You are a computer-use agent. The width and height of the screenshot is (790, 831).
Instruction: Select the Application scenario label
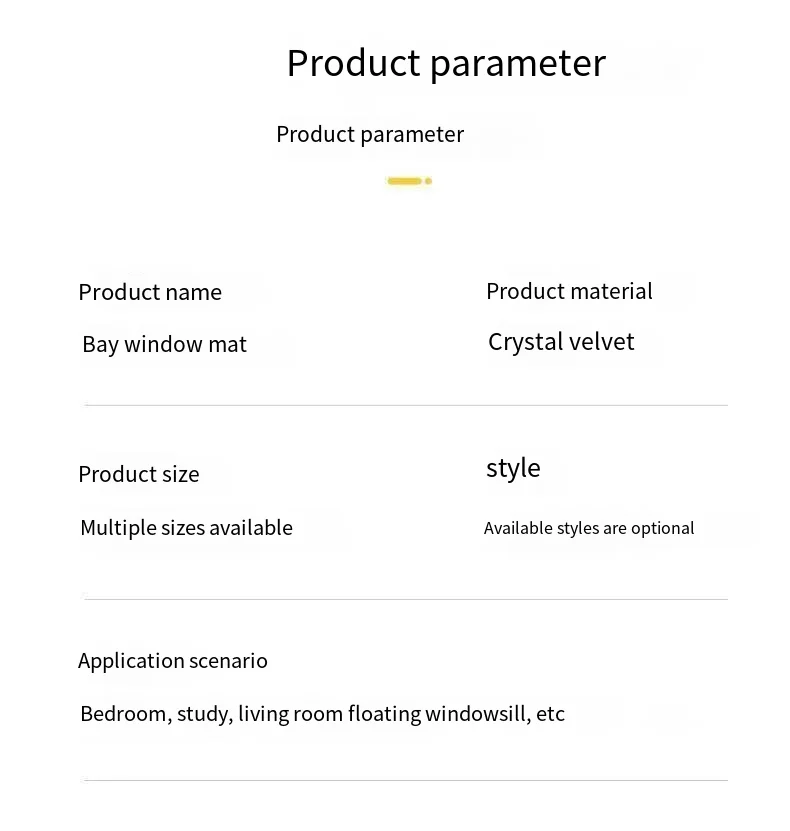[x=173, y=661]
